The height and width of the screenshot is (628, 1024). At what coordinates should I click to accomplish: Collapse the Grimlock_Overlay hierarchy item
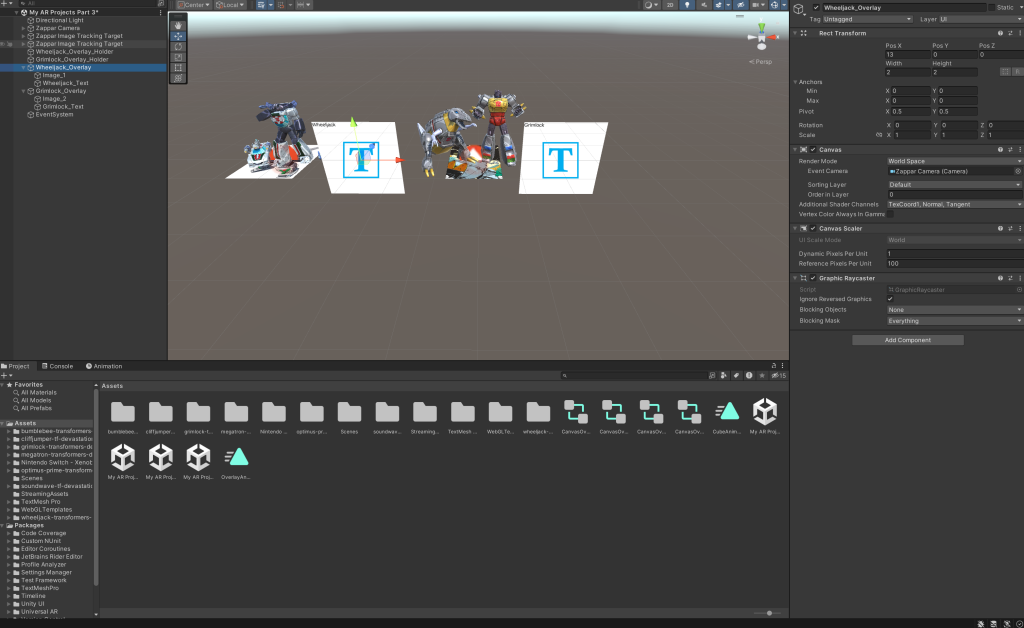(25, 91)
